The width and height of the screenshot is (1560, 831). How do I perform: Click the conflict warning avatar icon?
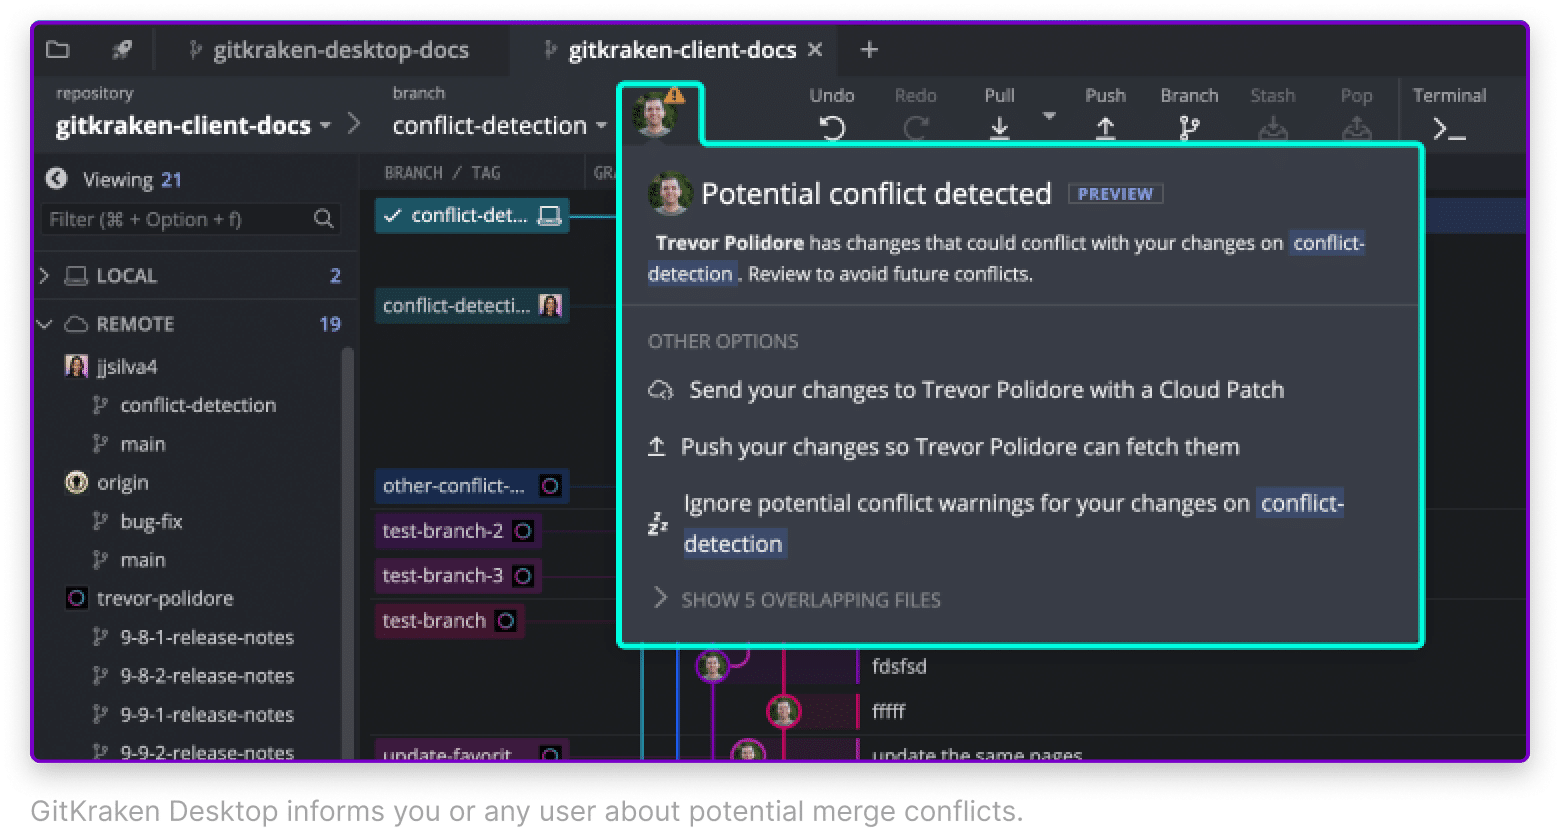[657, 113]
